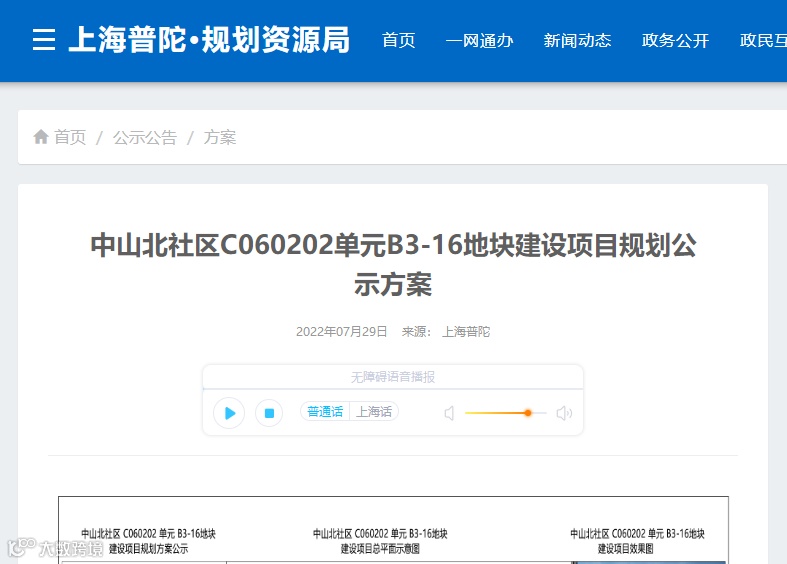
Task: Play the voice broadcast
Action: pos(229,413)
